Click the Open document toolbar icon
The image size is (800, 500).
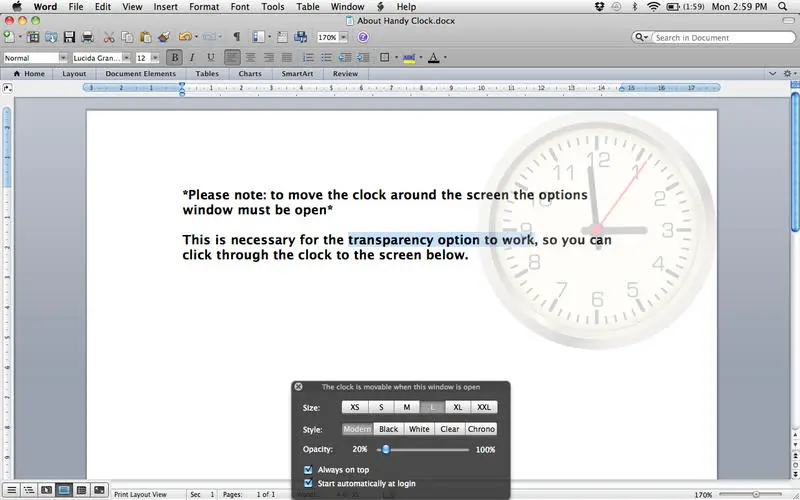(51, 37)
